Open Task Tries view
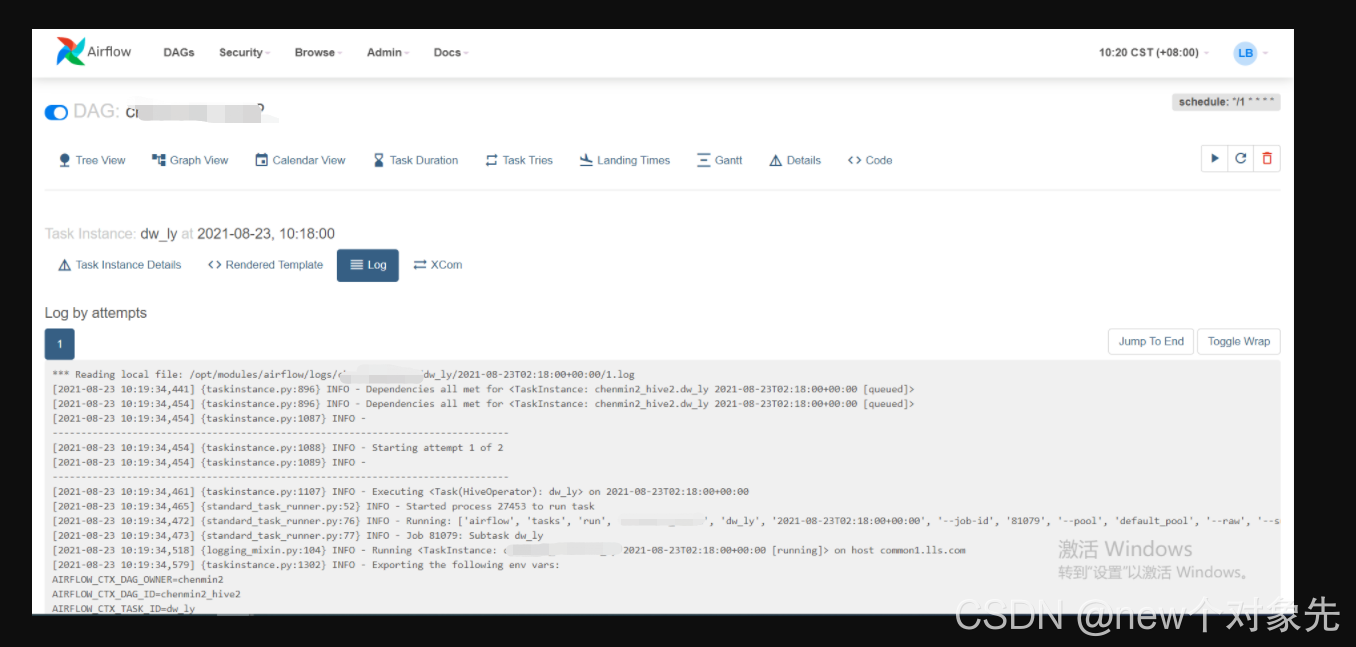Screen dimensions: 1356x647 pos(519,160)
